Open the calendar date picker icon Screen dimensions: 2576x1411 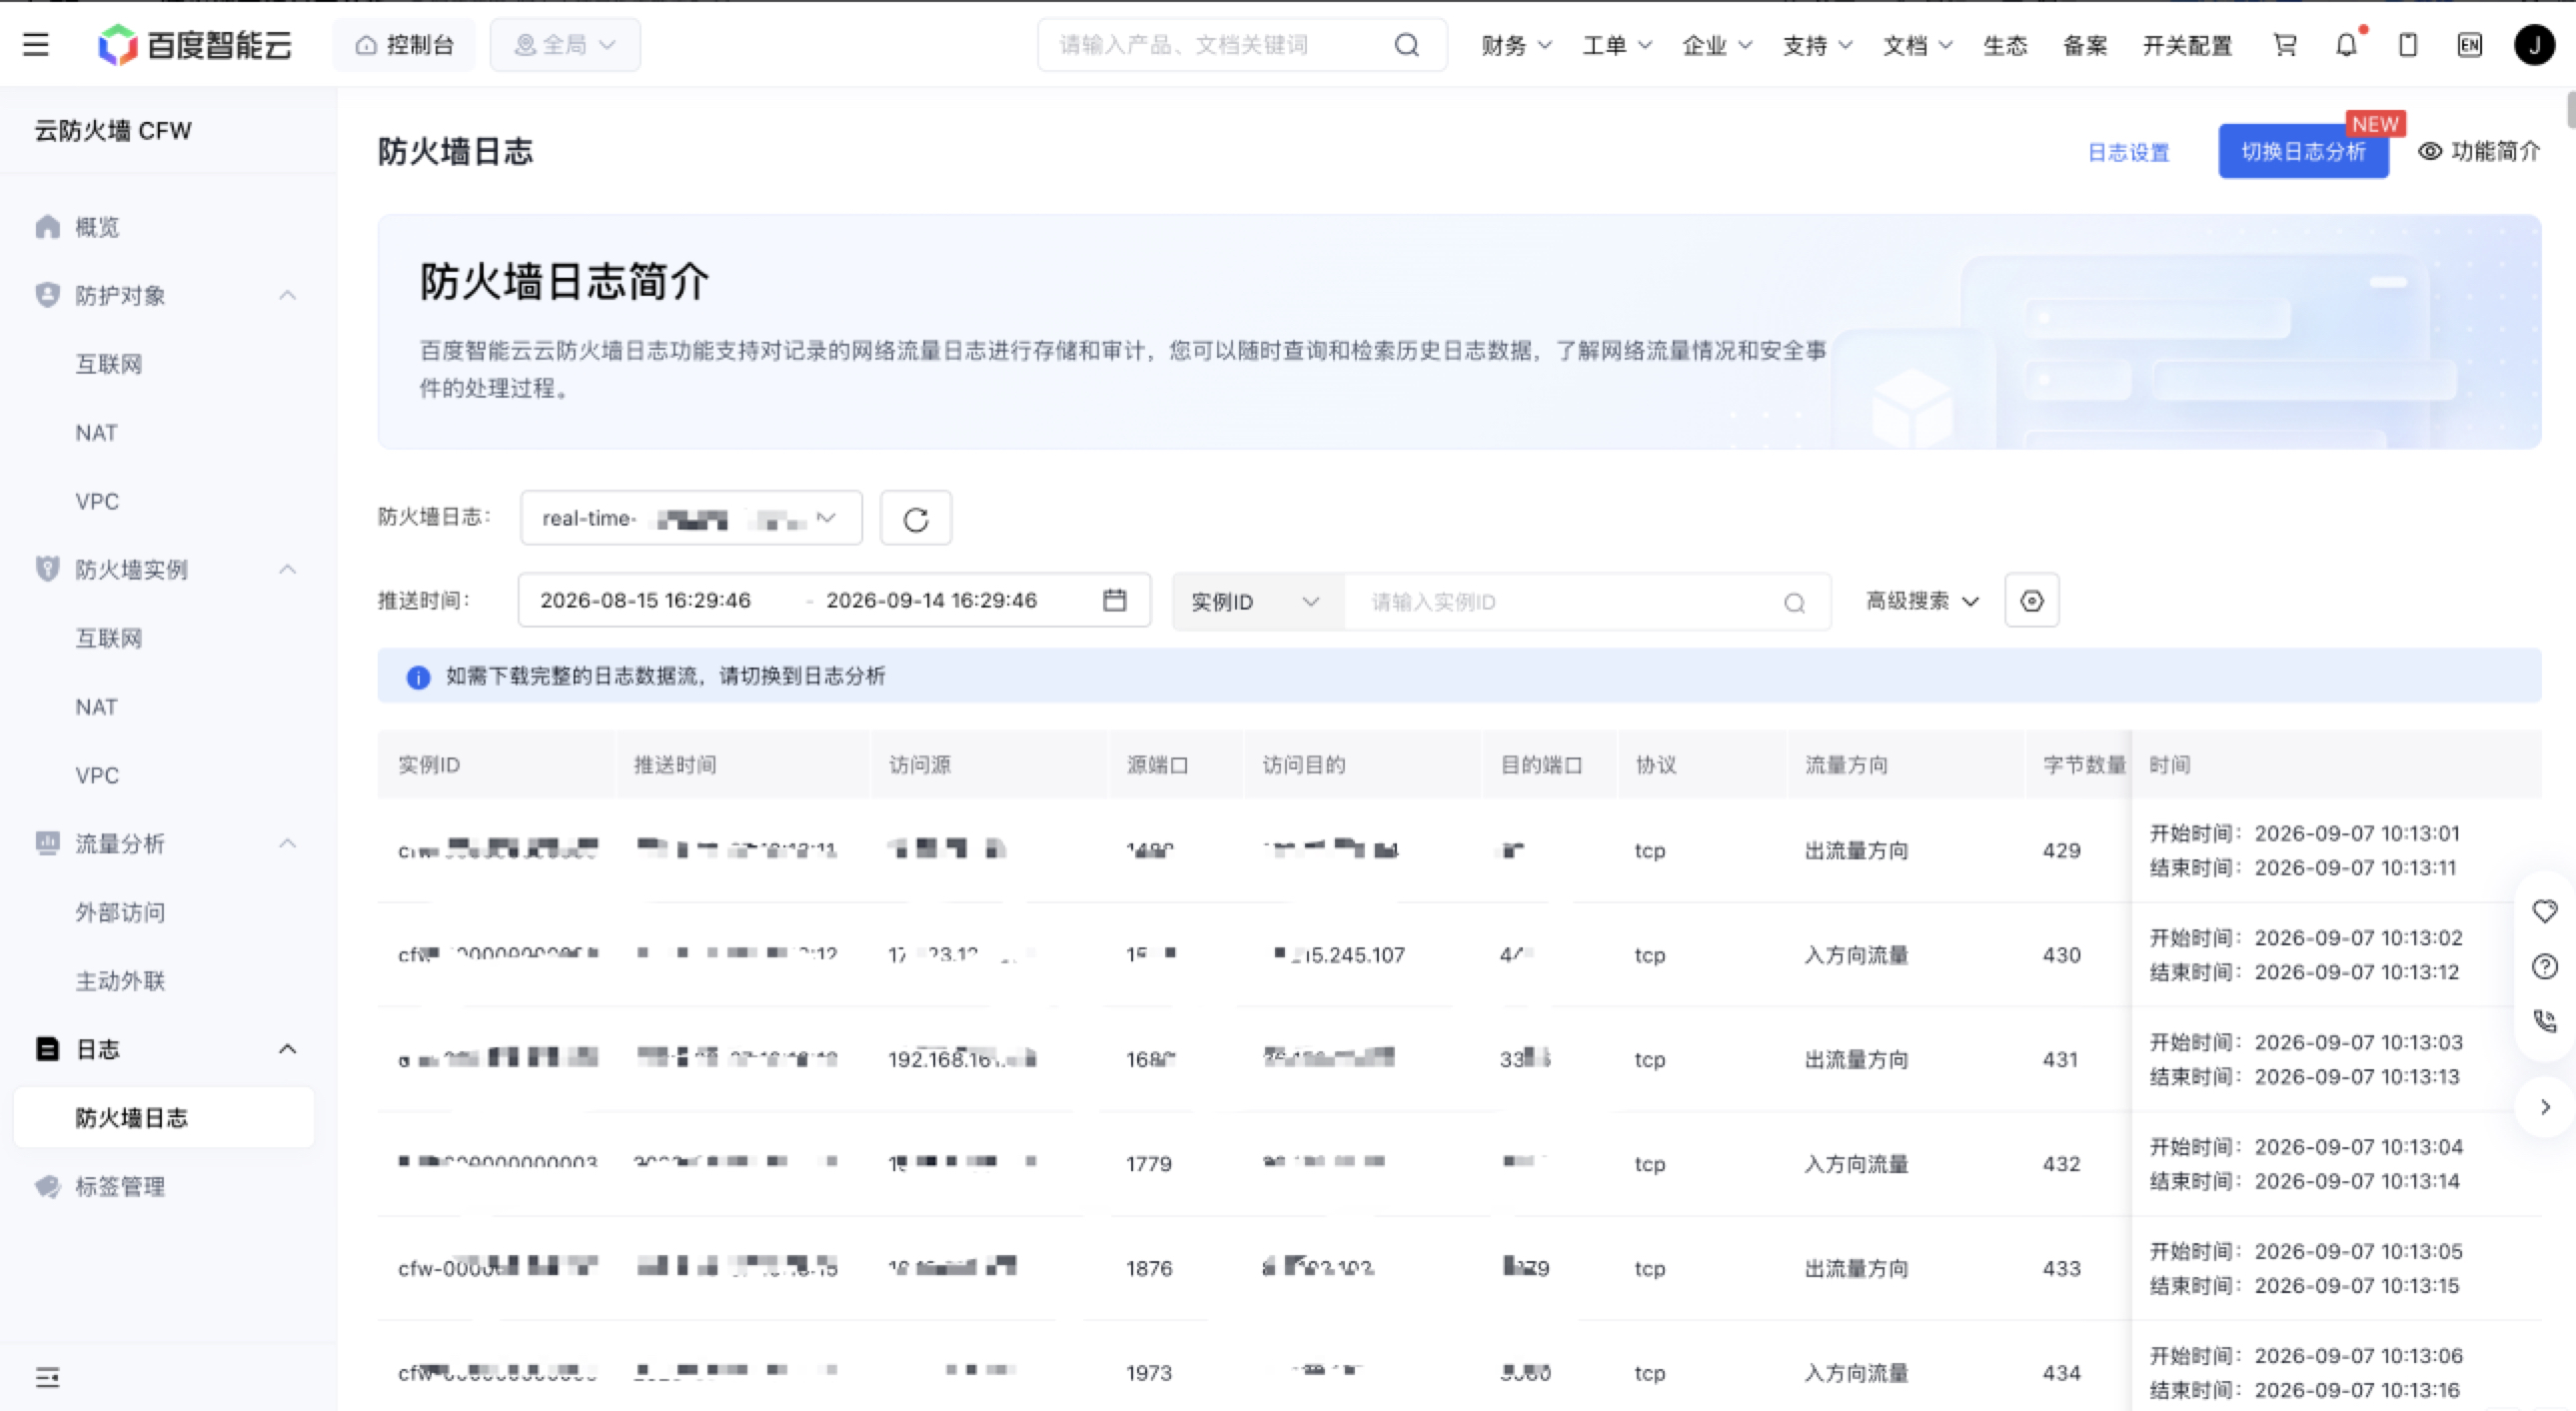pyautogui.click(x=1115, y=600)
